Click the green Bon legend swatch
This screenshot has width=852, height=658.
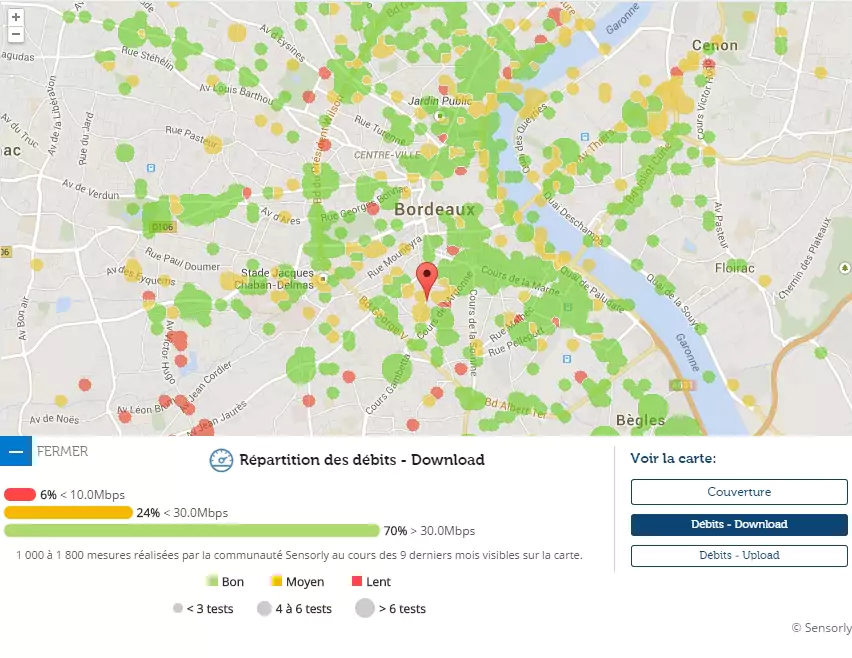point(212,581)
